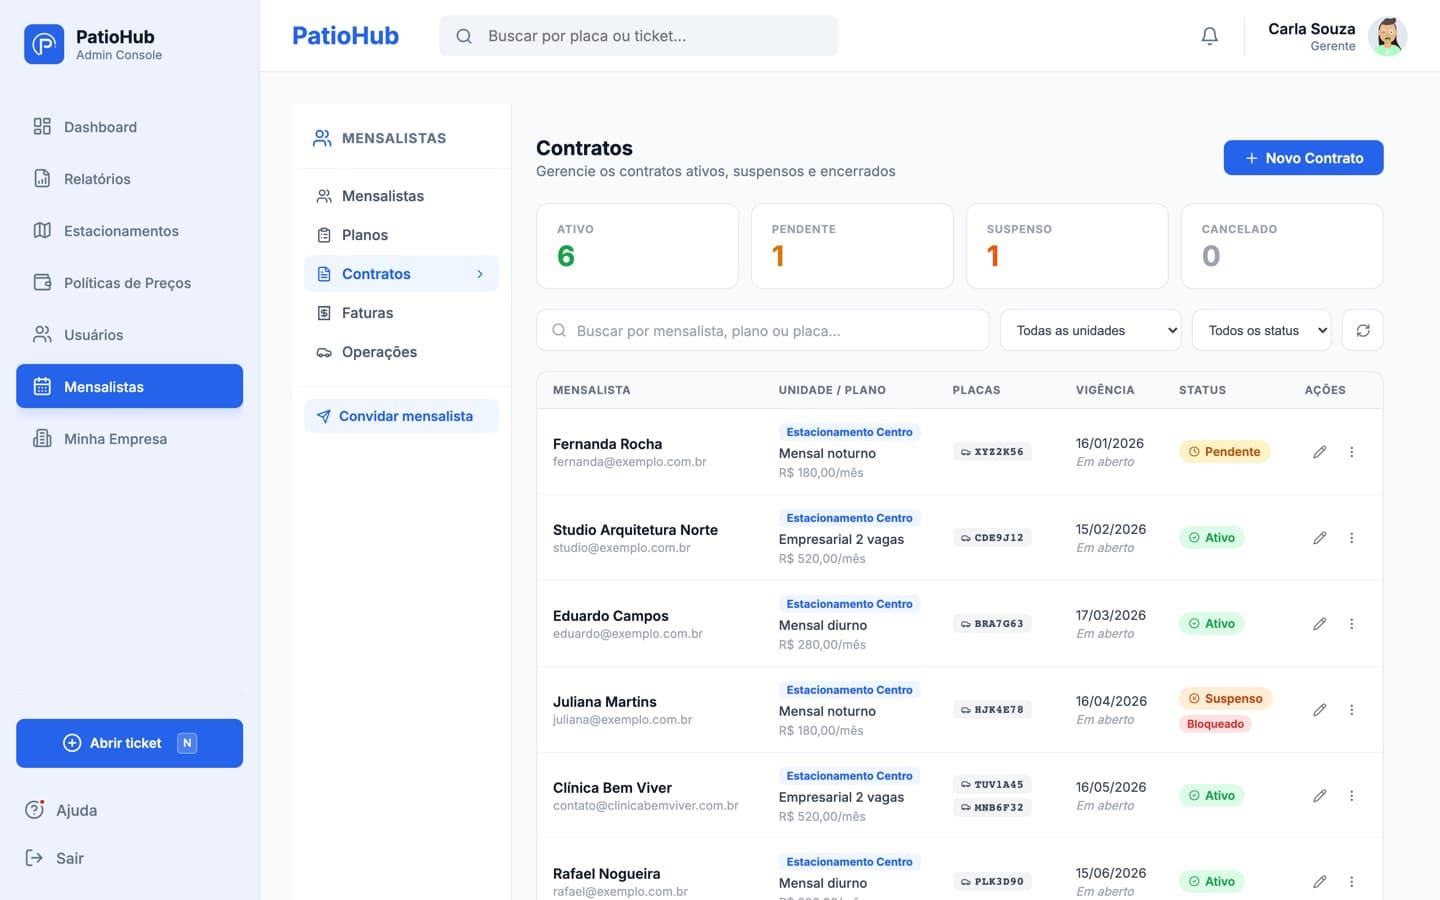Image resolution: width=1440 pixels, height=900 pixels.
Task: Open Políticas de Preços
Action: 129,283
